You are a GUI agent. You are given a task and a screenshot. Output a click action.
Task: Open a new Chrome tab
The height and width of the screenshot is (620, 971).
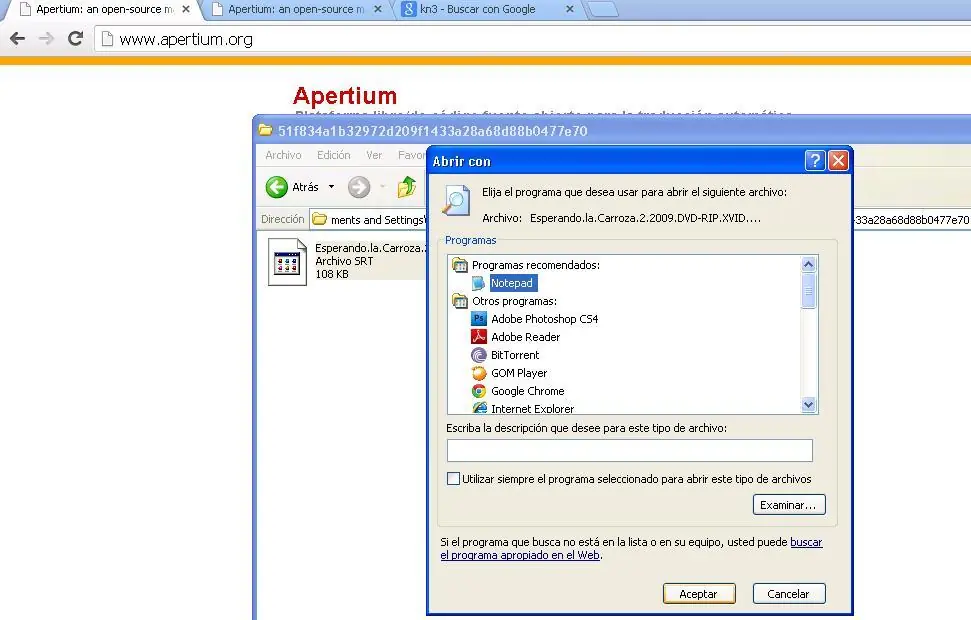[603, 9]
